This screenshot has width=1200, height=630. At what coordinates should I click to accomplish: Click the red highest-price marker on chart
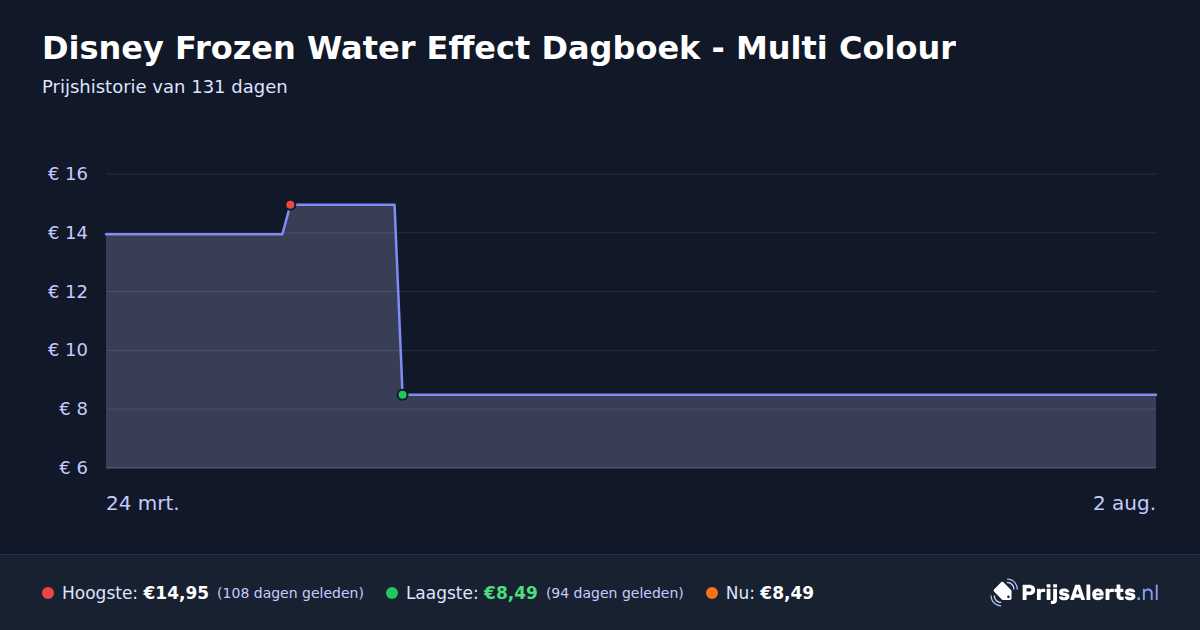[290, 205]
